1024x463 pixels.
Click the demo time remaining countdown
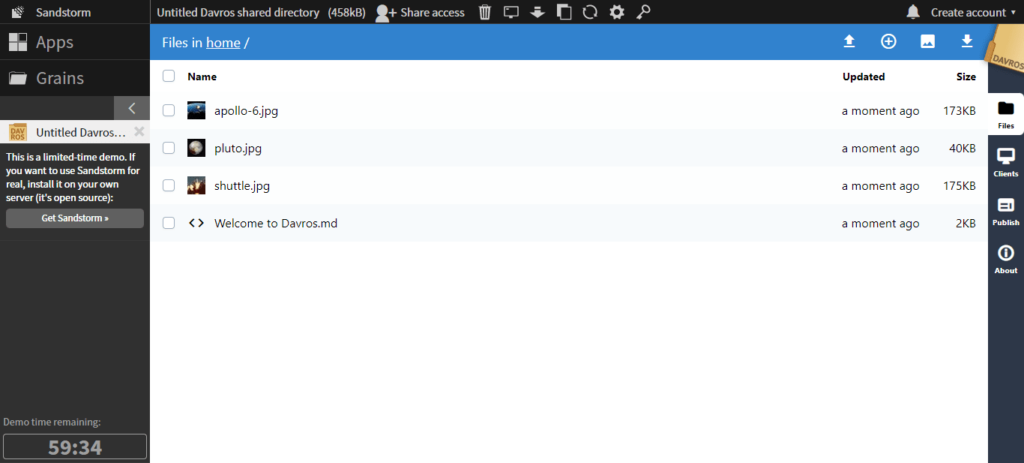coord(75,447)
